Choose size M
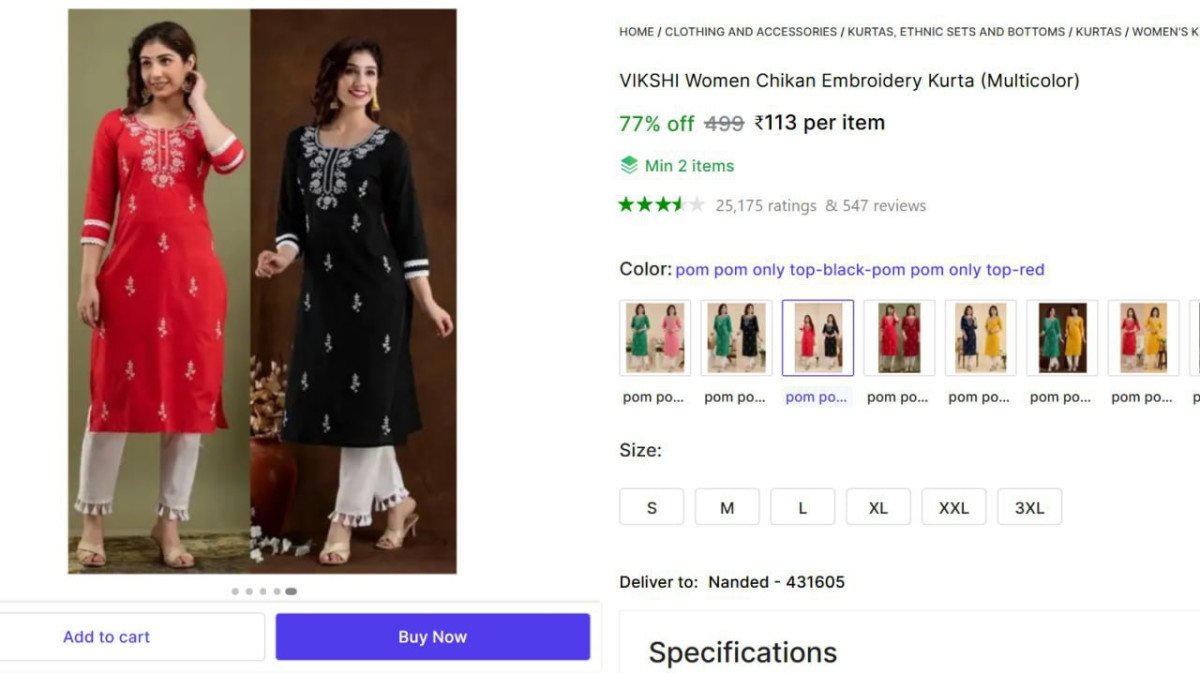The image size is (1200, 673). [727, 507]
